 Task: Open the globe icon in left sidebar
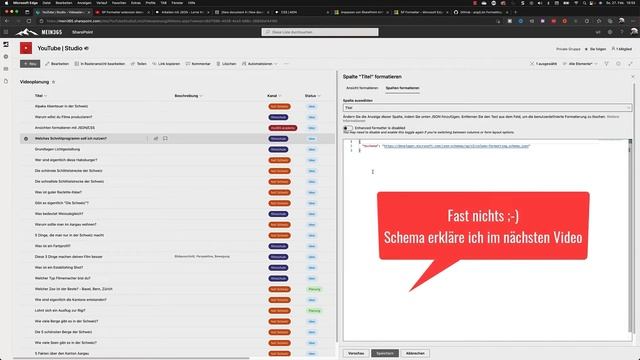pyautogui.click(x=6, y=57)
